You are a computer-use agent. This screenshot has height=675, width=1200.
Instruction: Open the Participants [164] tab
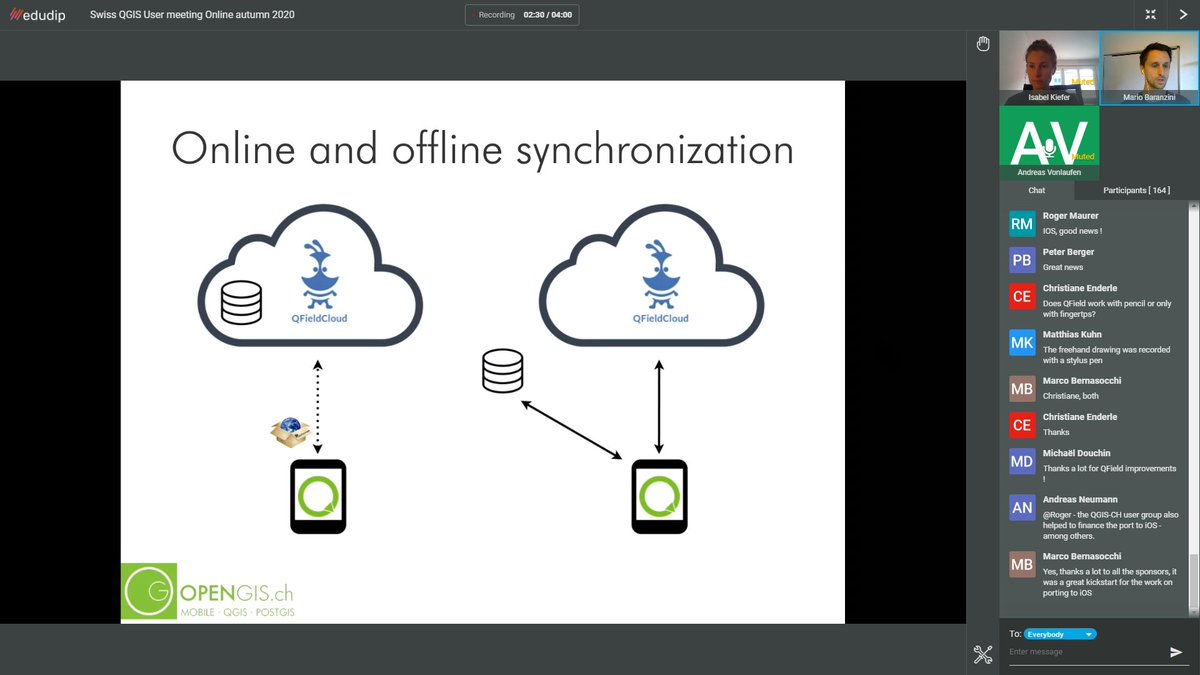[x=1136, y=190]
